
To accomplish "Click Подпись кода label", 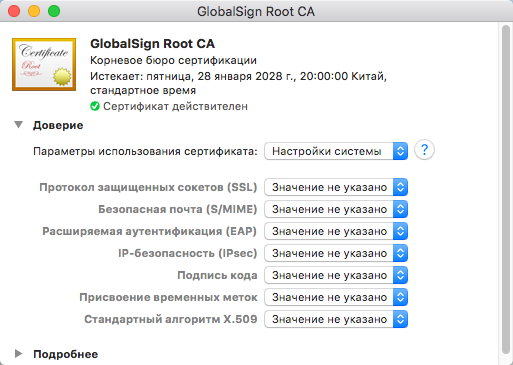I will coord(217,275).
